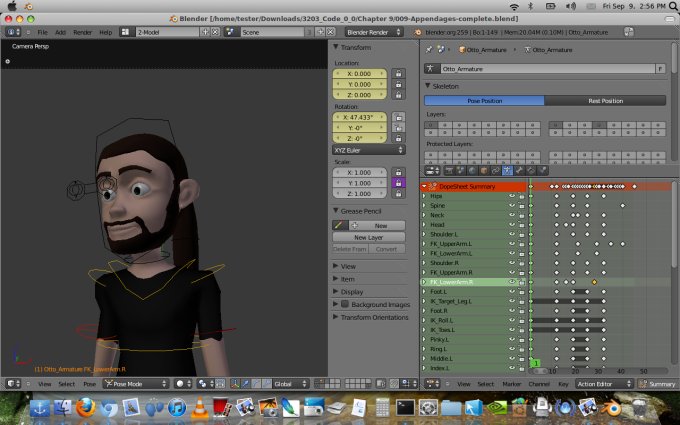Screen dimensions: 680x425
Task: Open the Action Editor mode dropdown
Action: pyautogui.click(x=605, y=384)
